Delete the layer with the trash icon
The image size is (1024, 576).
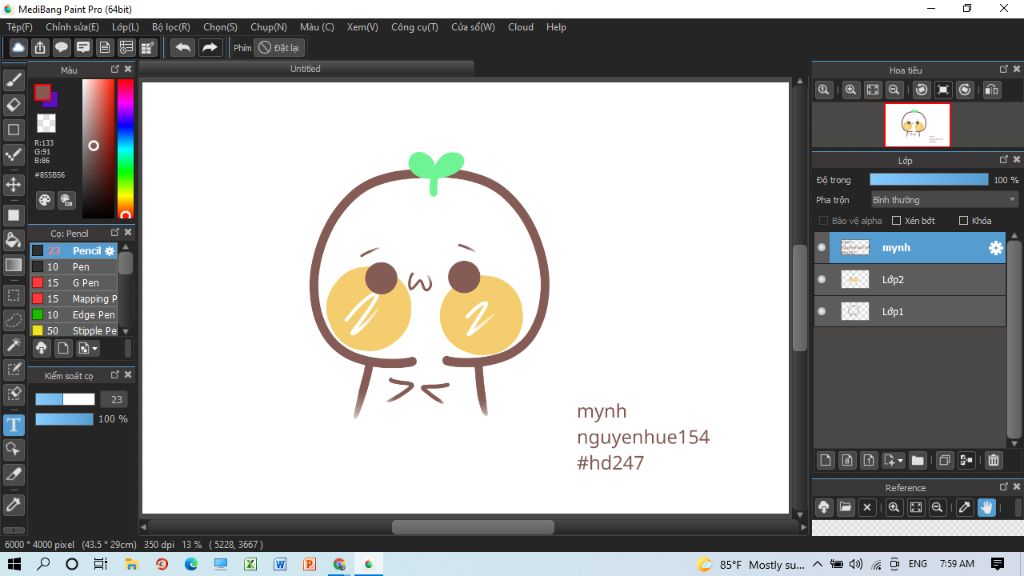click(x=993, y=460)
